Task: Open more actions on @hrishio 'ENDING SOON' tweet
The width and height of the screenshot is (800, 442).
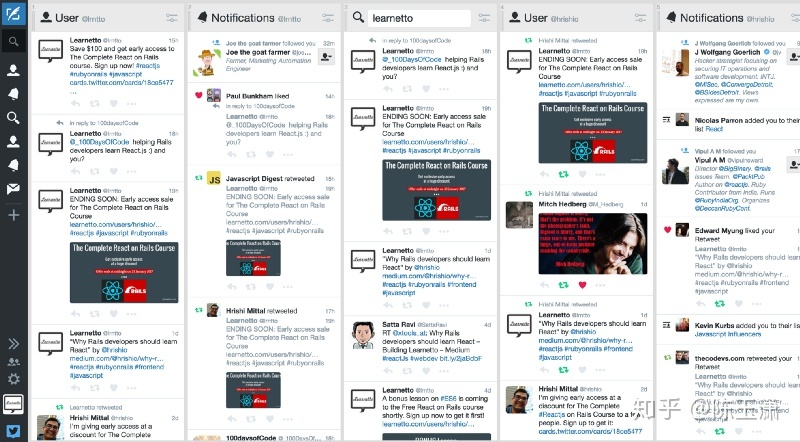Action: click(600, 174)
